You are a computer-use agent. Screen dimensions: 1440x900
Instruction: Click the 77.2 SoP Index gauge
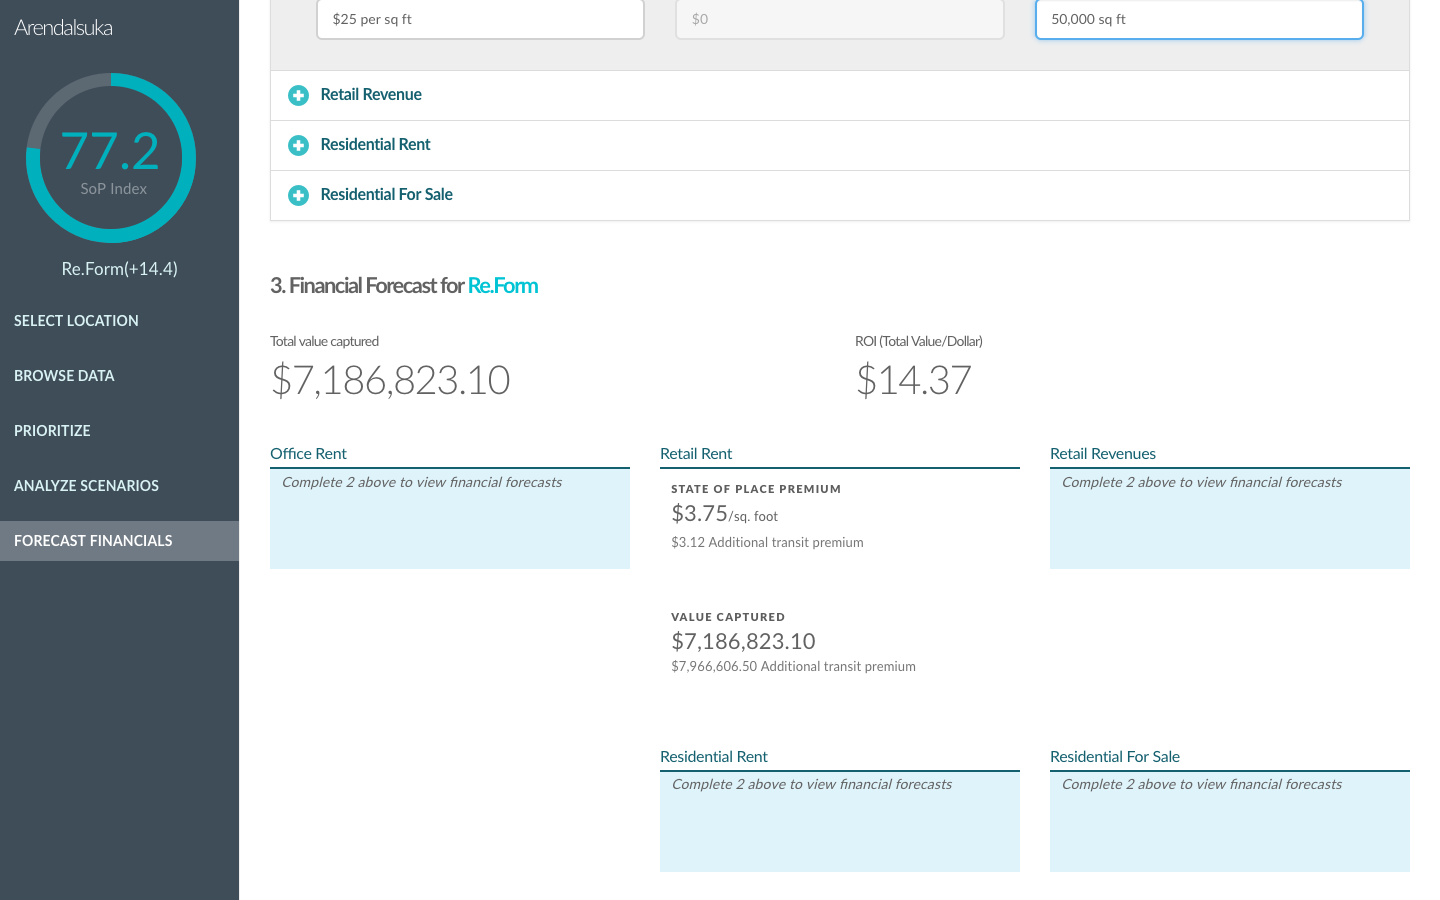point(111,158)
